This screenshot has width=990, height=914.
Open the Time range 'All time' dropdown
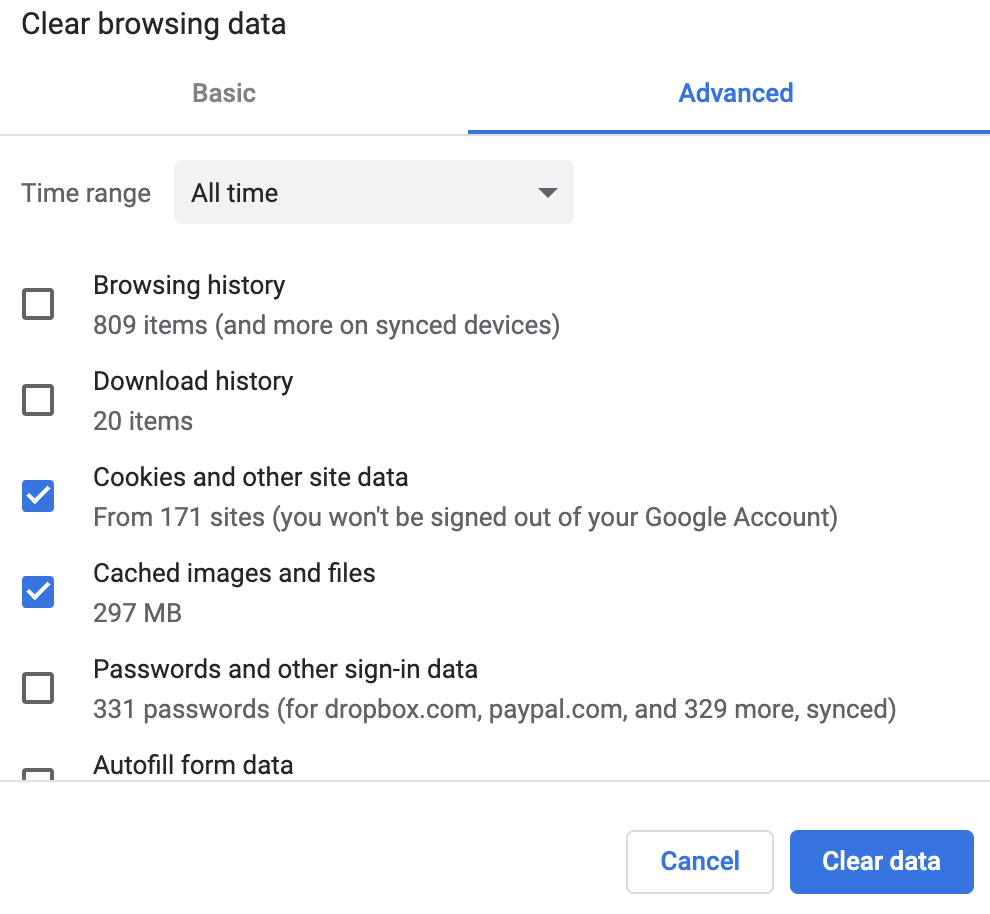(x=373, y=192)
